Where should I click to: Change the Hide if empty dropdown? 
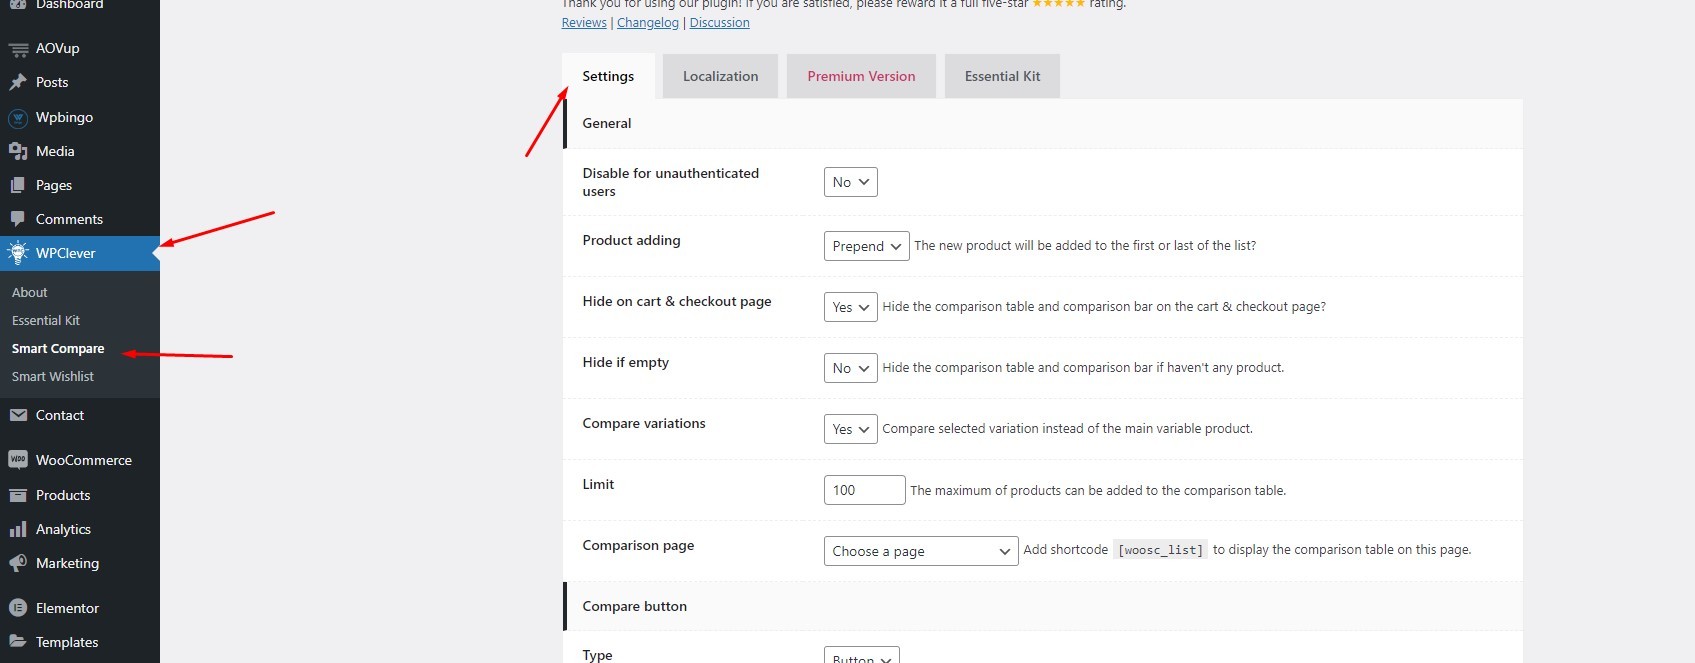850,368
